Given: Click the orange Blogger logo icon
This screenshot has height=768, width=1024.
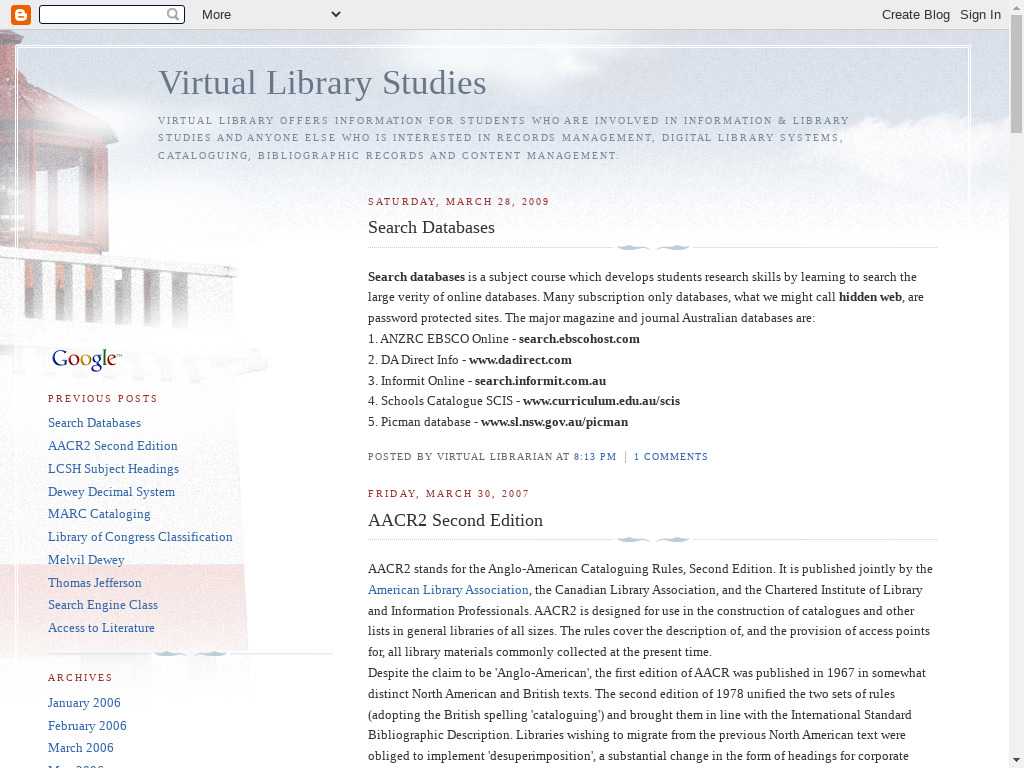Looking at the screenshot, I should tap(20, 14).
